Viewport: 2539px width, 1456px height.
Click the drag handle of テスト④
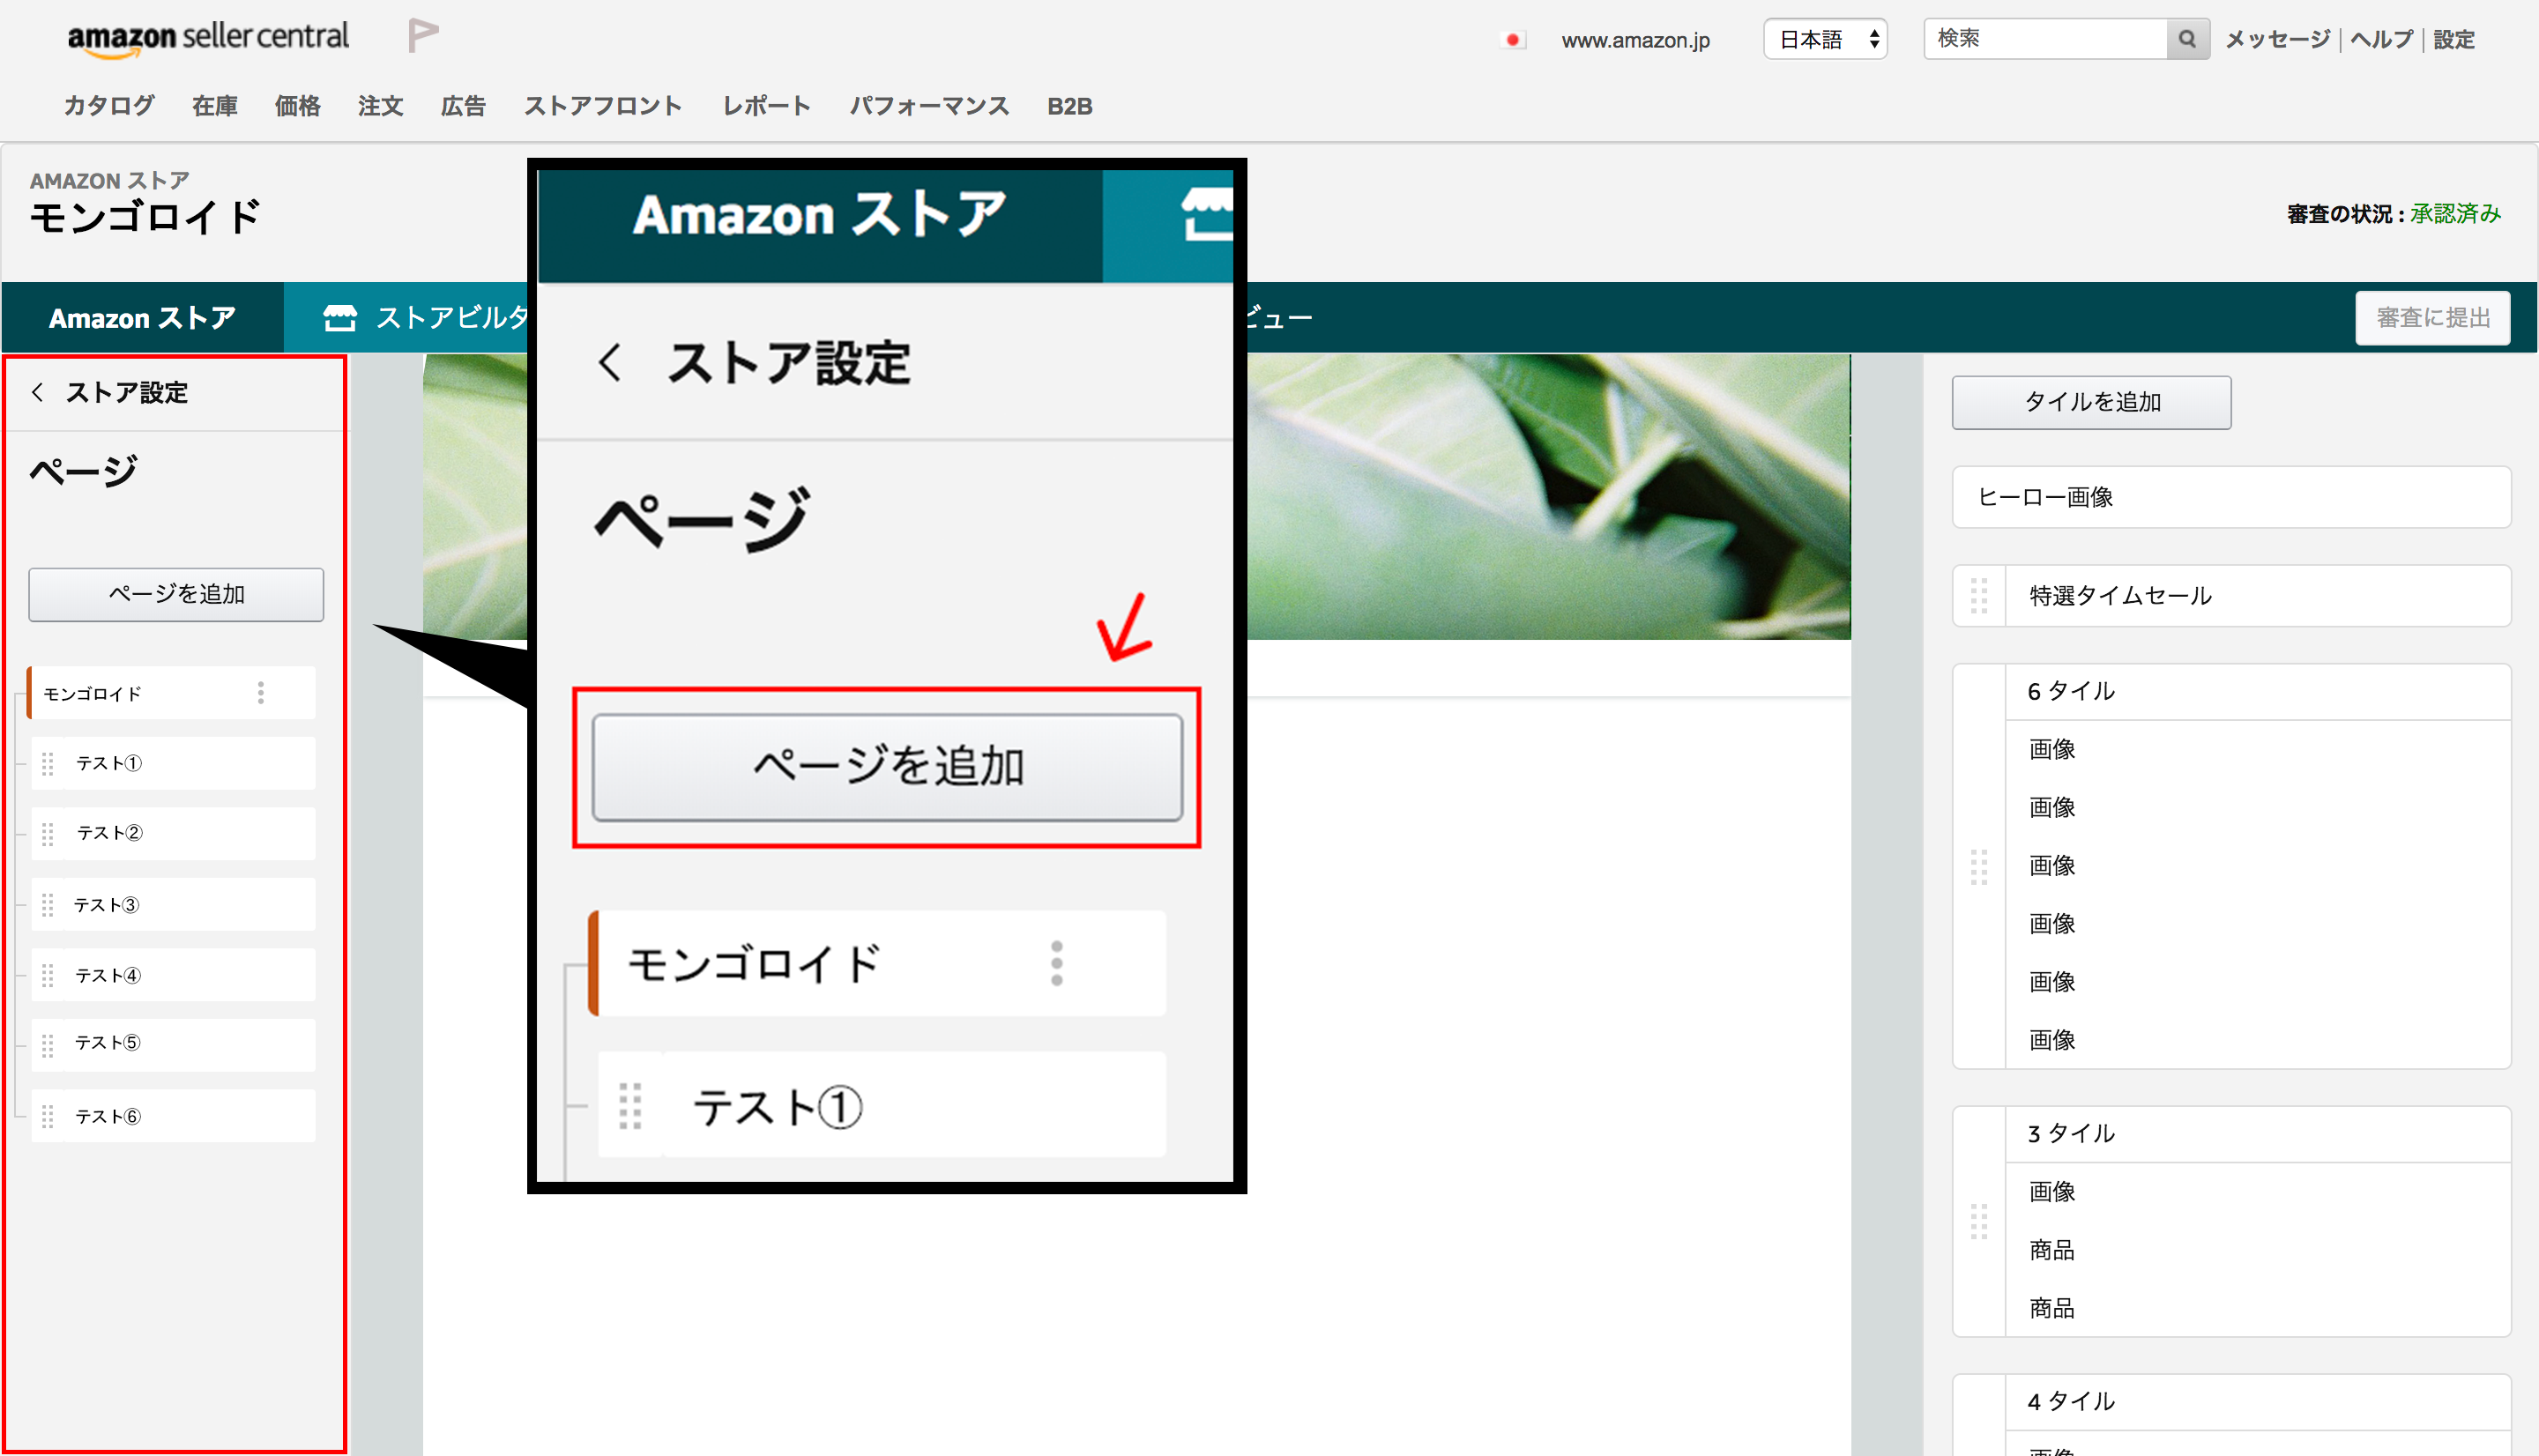pos(47,975)
